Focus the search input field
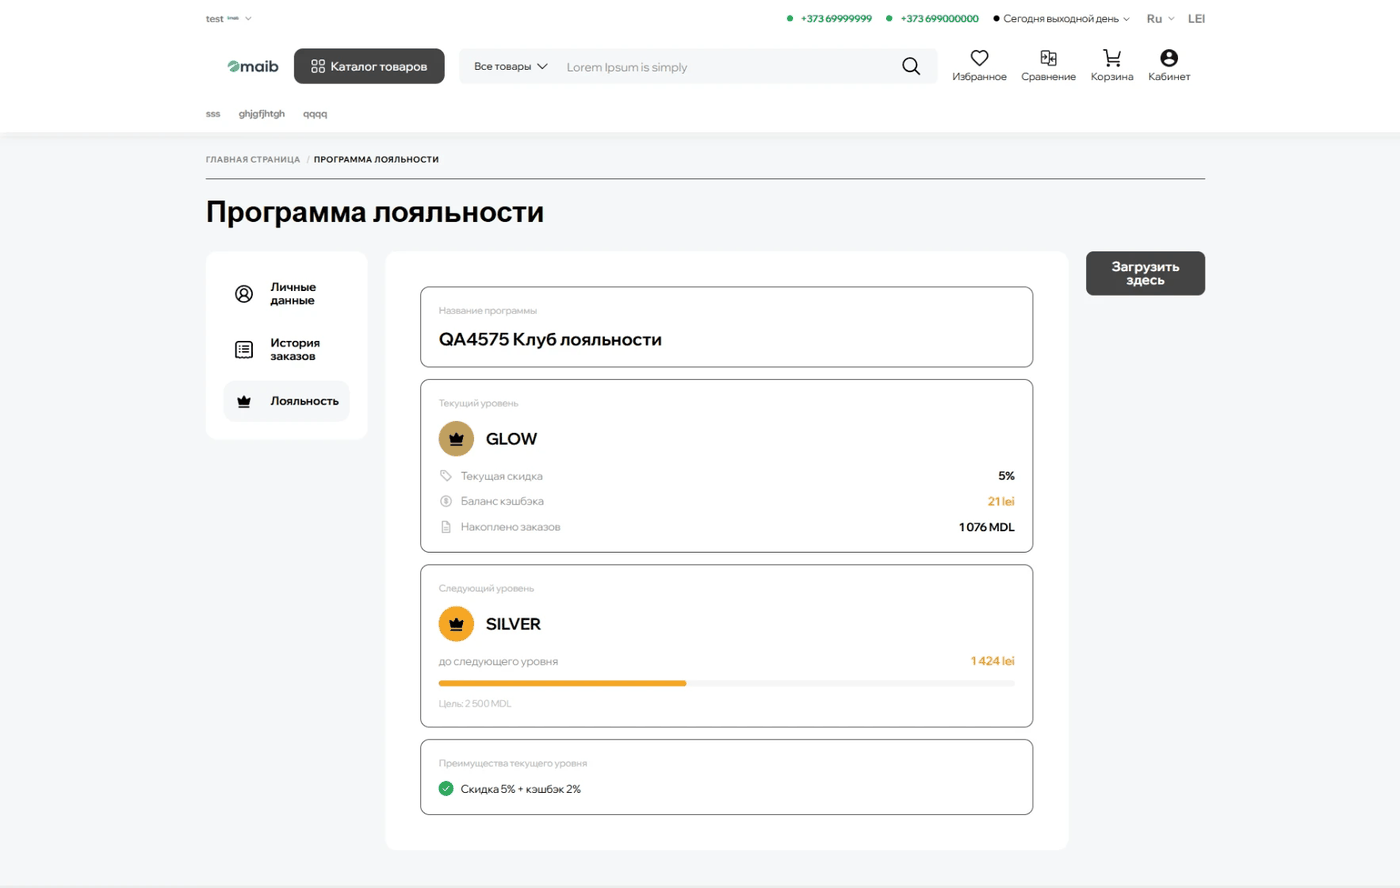This screenshot has width=1400, height=888. [726, 67]
